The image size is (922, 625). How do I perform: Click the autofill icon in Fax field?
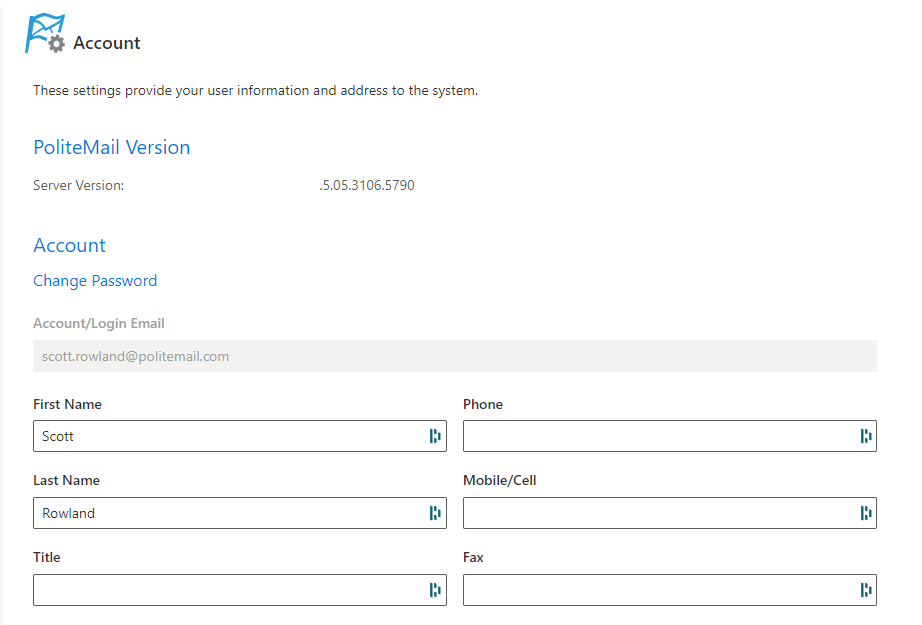(865, 590)
